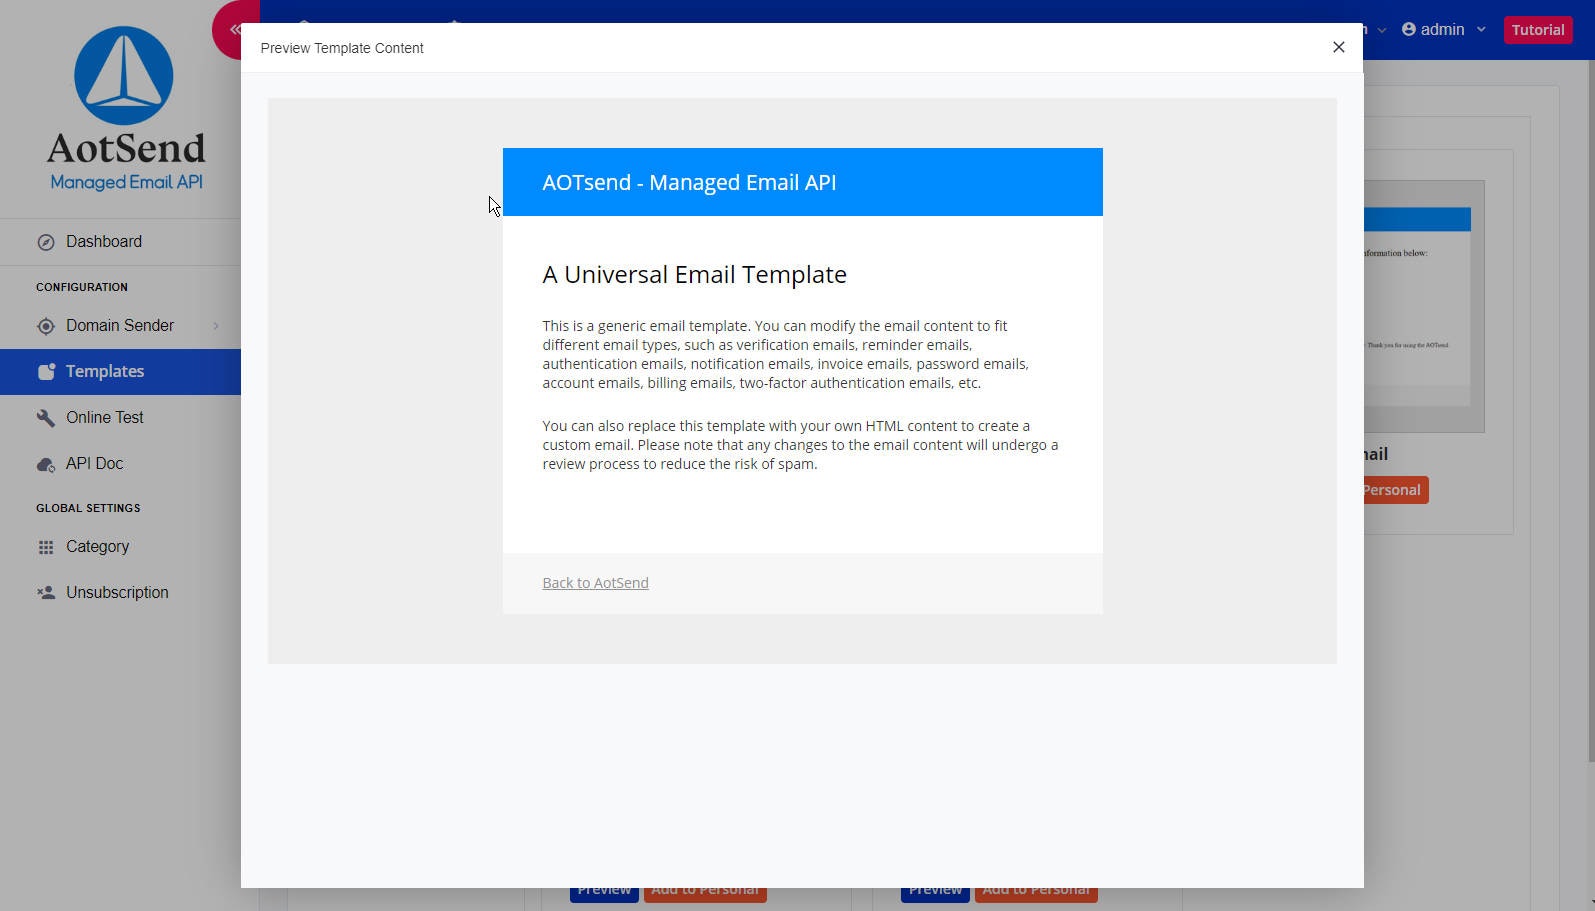Click the Unsubscription user icon

[x=46, y=593]
